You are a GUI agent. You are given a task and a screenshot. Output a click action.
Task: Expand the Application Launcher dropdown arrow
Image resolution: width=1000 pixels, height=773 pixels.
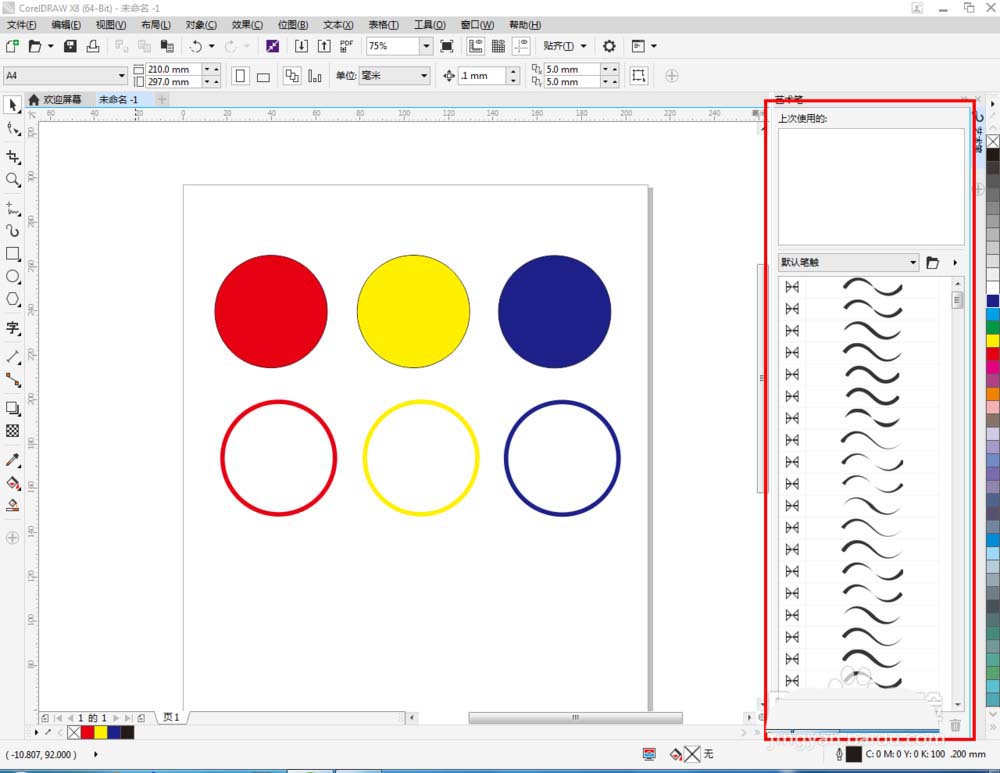pyautogui.click(x=654, y=46)
